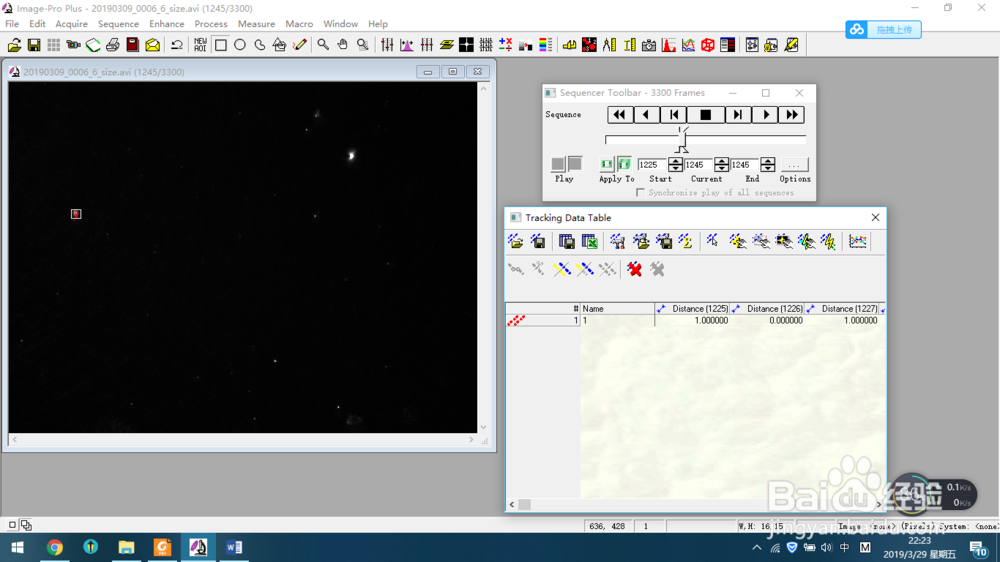Screen dimensions: 1000x562
Task: Click the Print icon in main toolbar
Action: point(113,45)
